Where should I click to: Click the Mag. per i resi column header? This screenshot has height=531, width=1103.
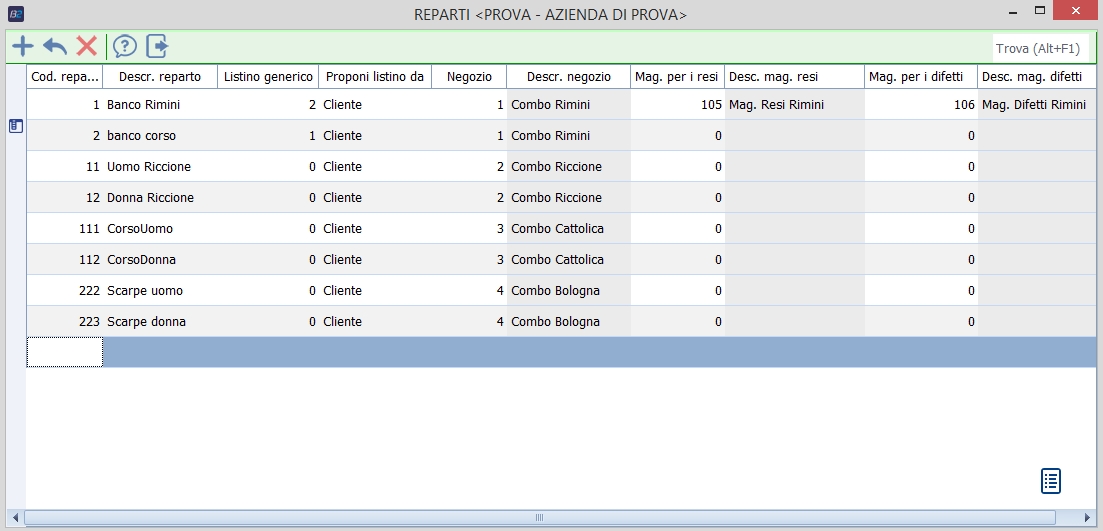pos(677,77)
